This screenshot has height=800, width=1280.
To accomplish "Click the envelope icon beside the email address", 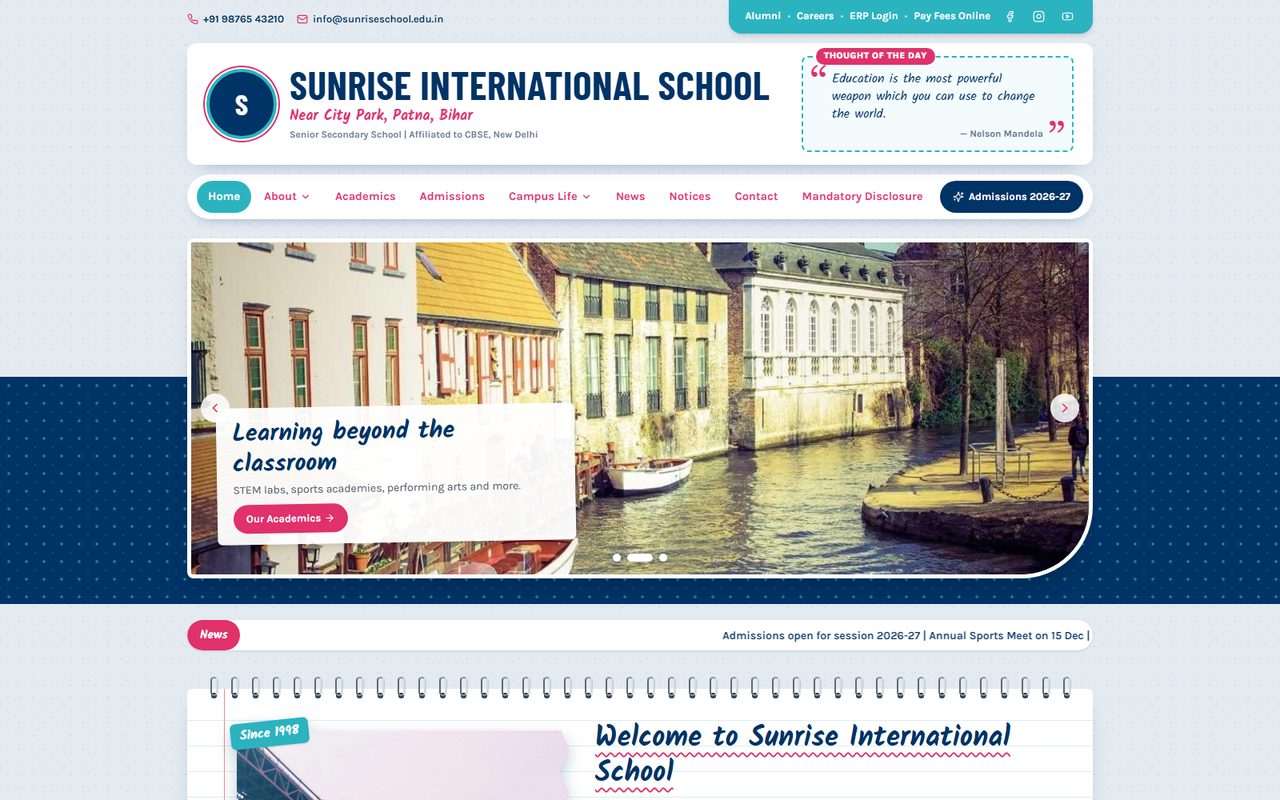I will [x=302, y=19].
